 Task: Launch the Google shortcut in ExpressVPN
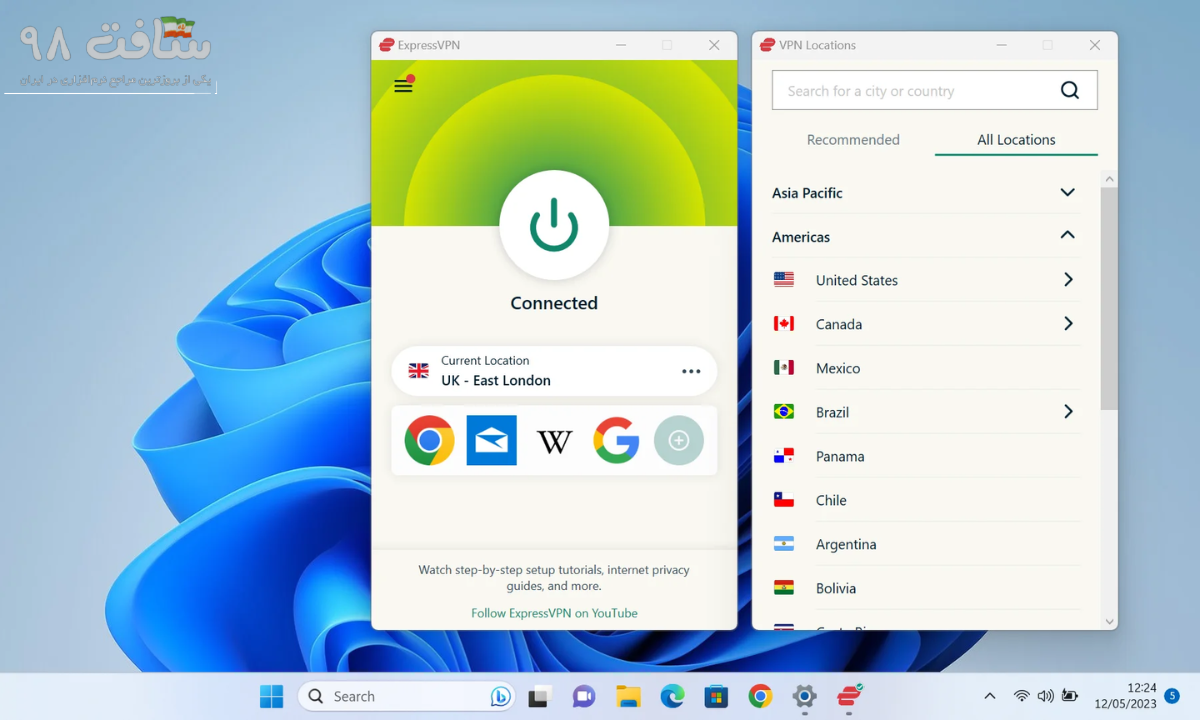616,440
